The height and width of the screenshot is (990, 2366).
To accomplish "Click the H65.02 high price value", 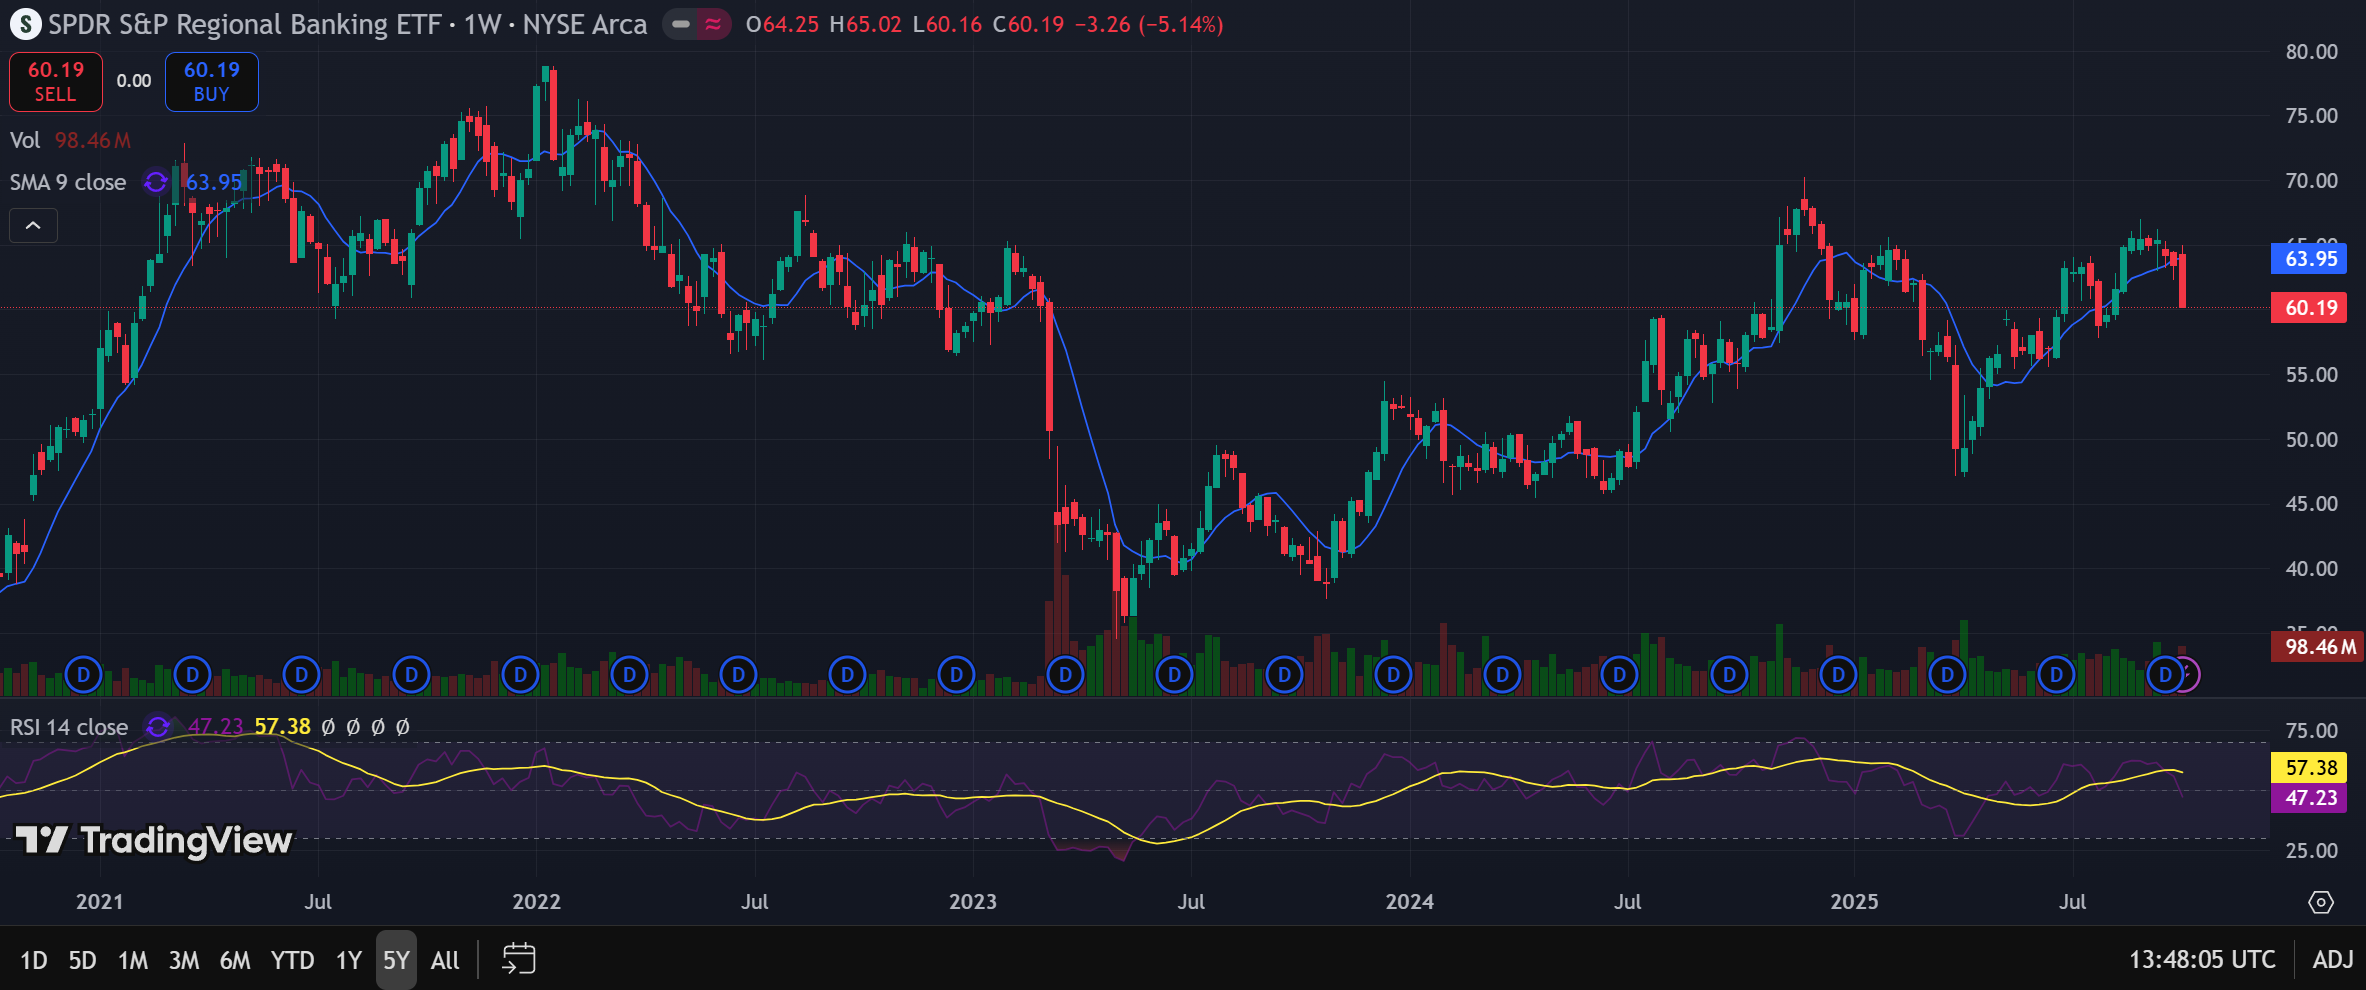I will [x=866, y=24].
